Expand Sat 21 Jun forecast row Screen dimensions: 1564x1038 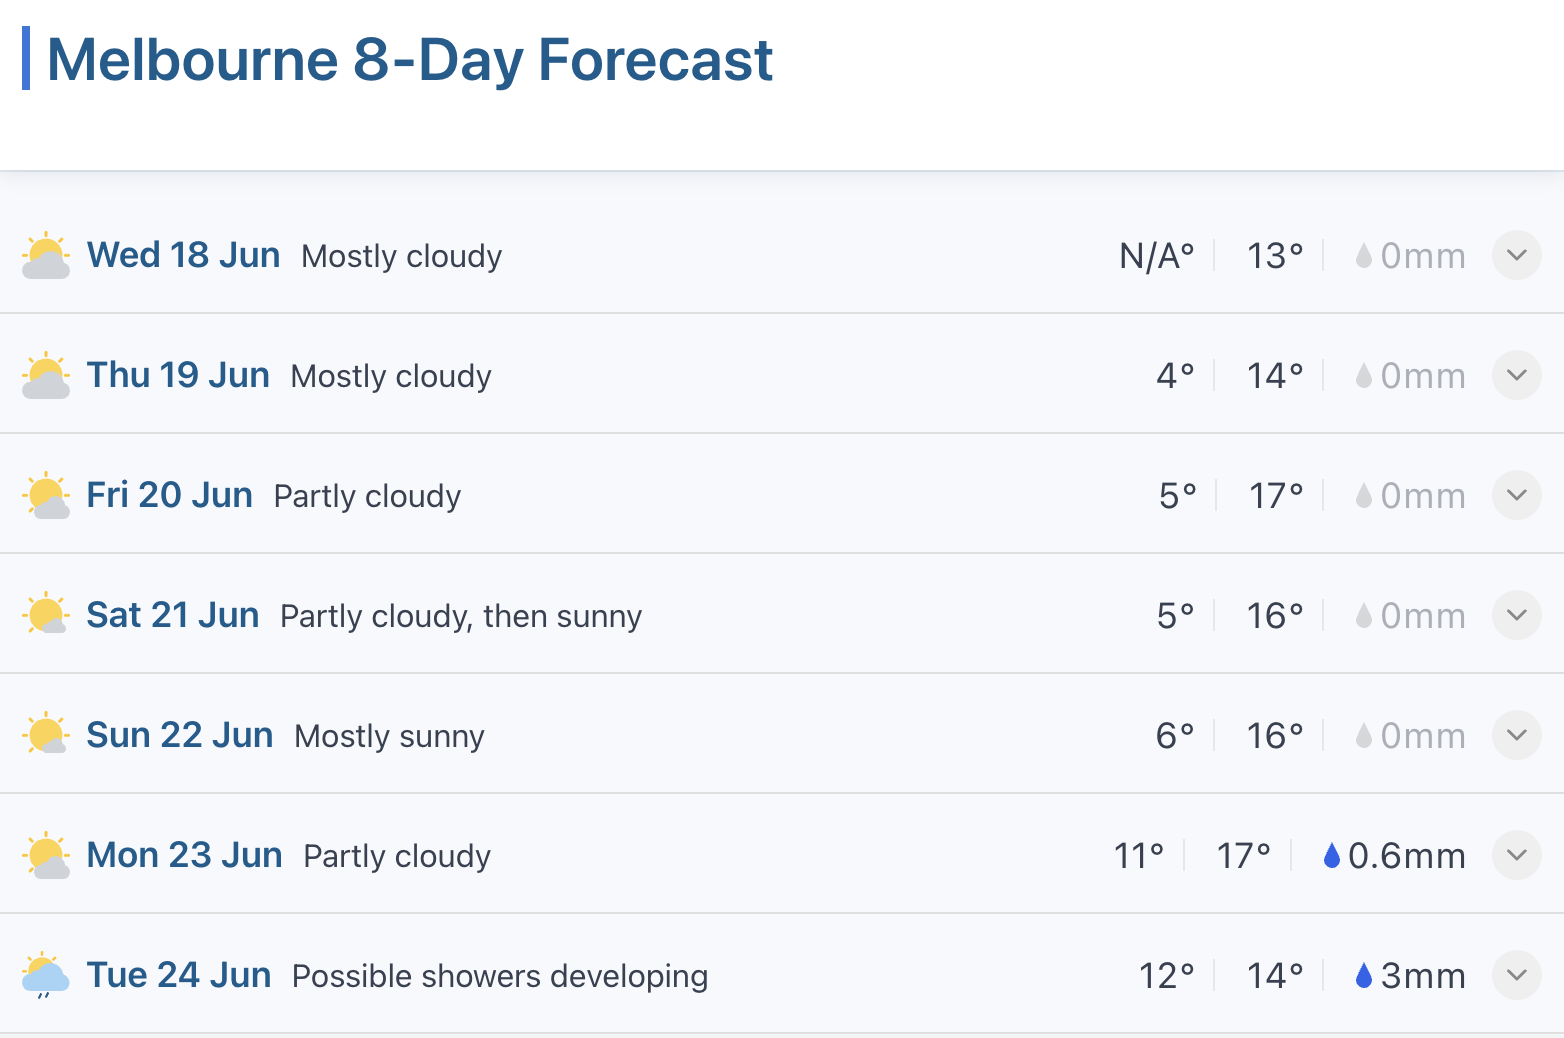[x=1516, y=615]
